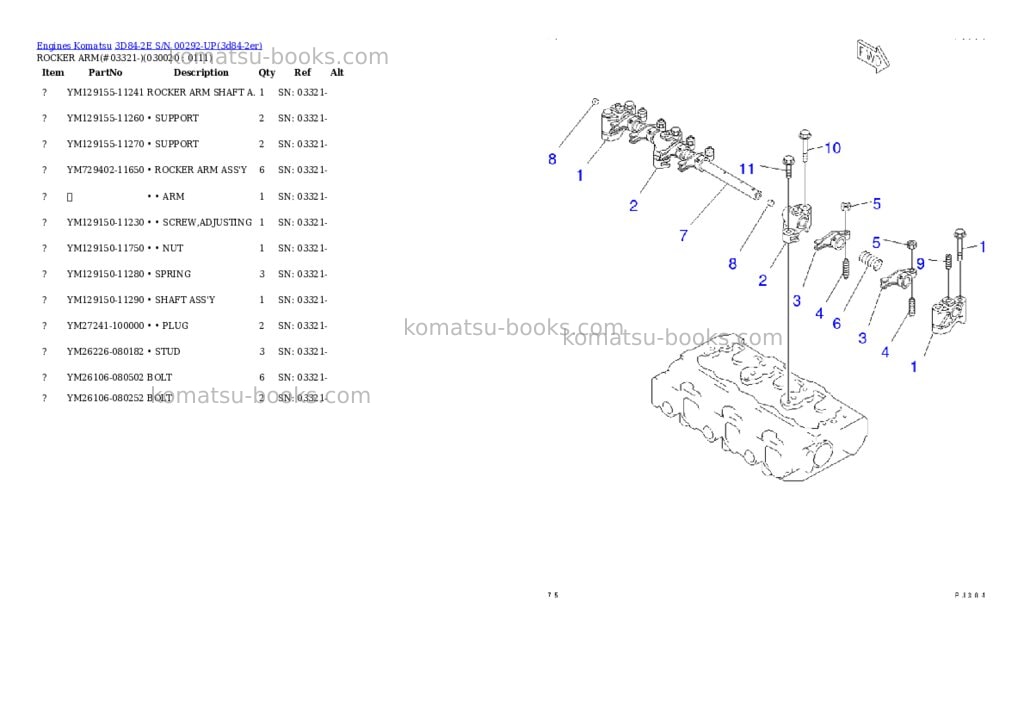
Task: Click the ROCKER ARM page title text
Action: tap(125, 58)
